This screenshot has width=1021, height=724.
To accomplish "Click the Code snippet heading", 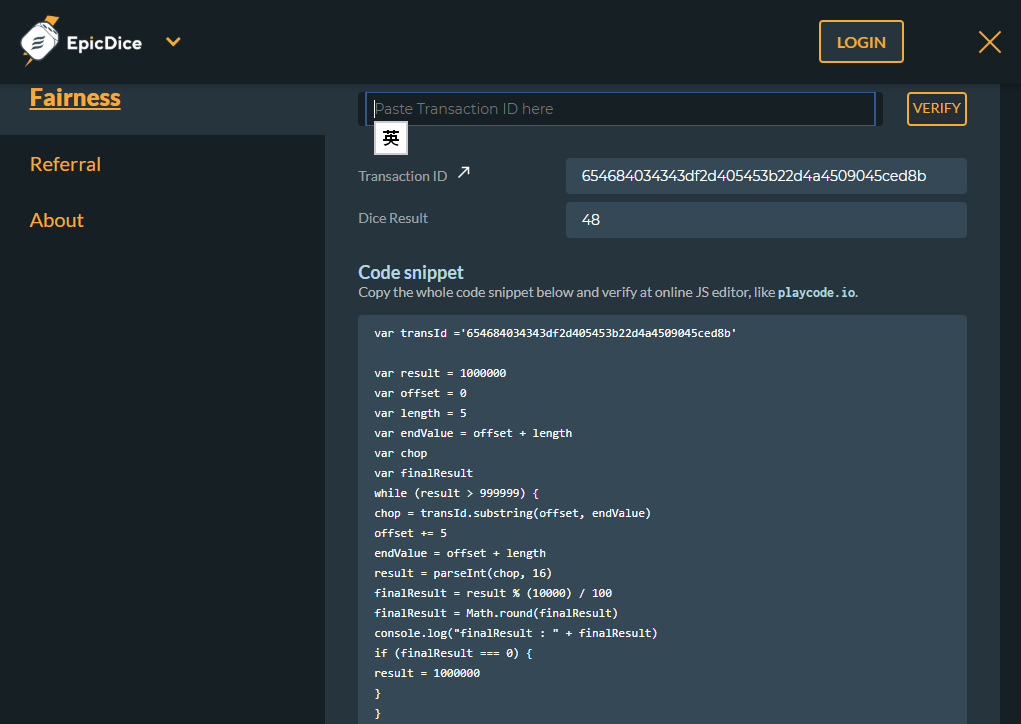I will click(411, 272).
